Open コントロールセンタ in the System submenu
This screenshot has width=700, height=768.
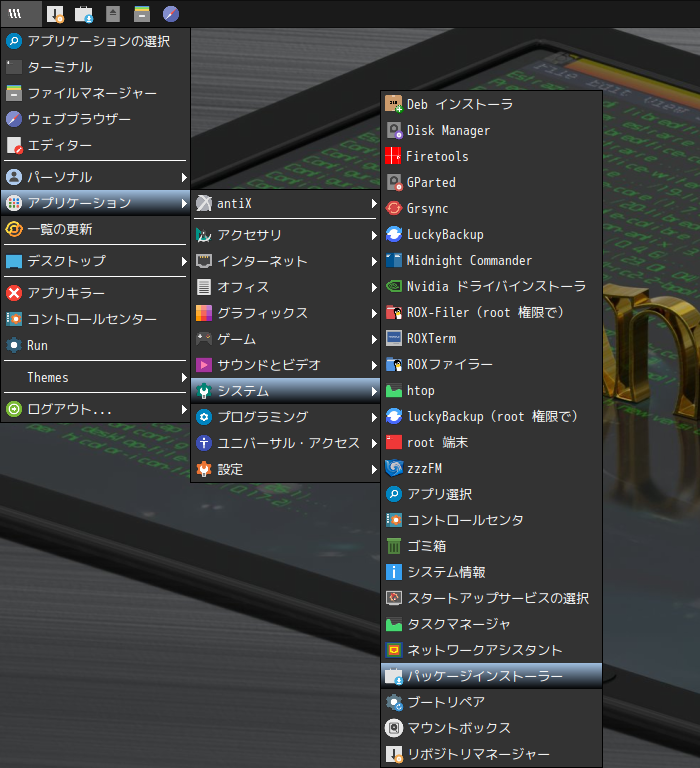click(491, 520)
